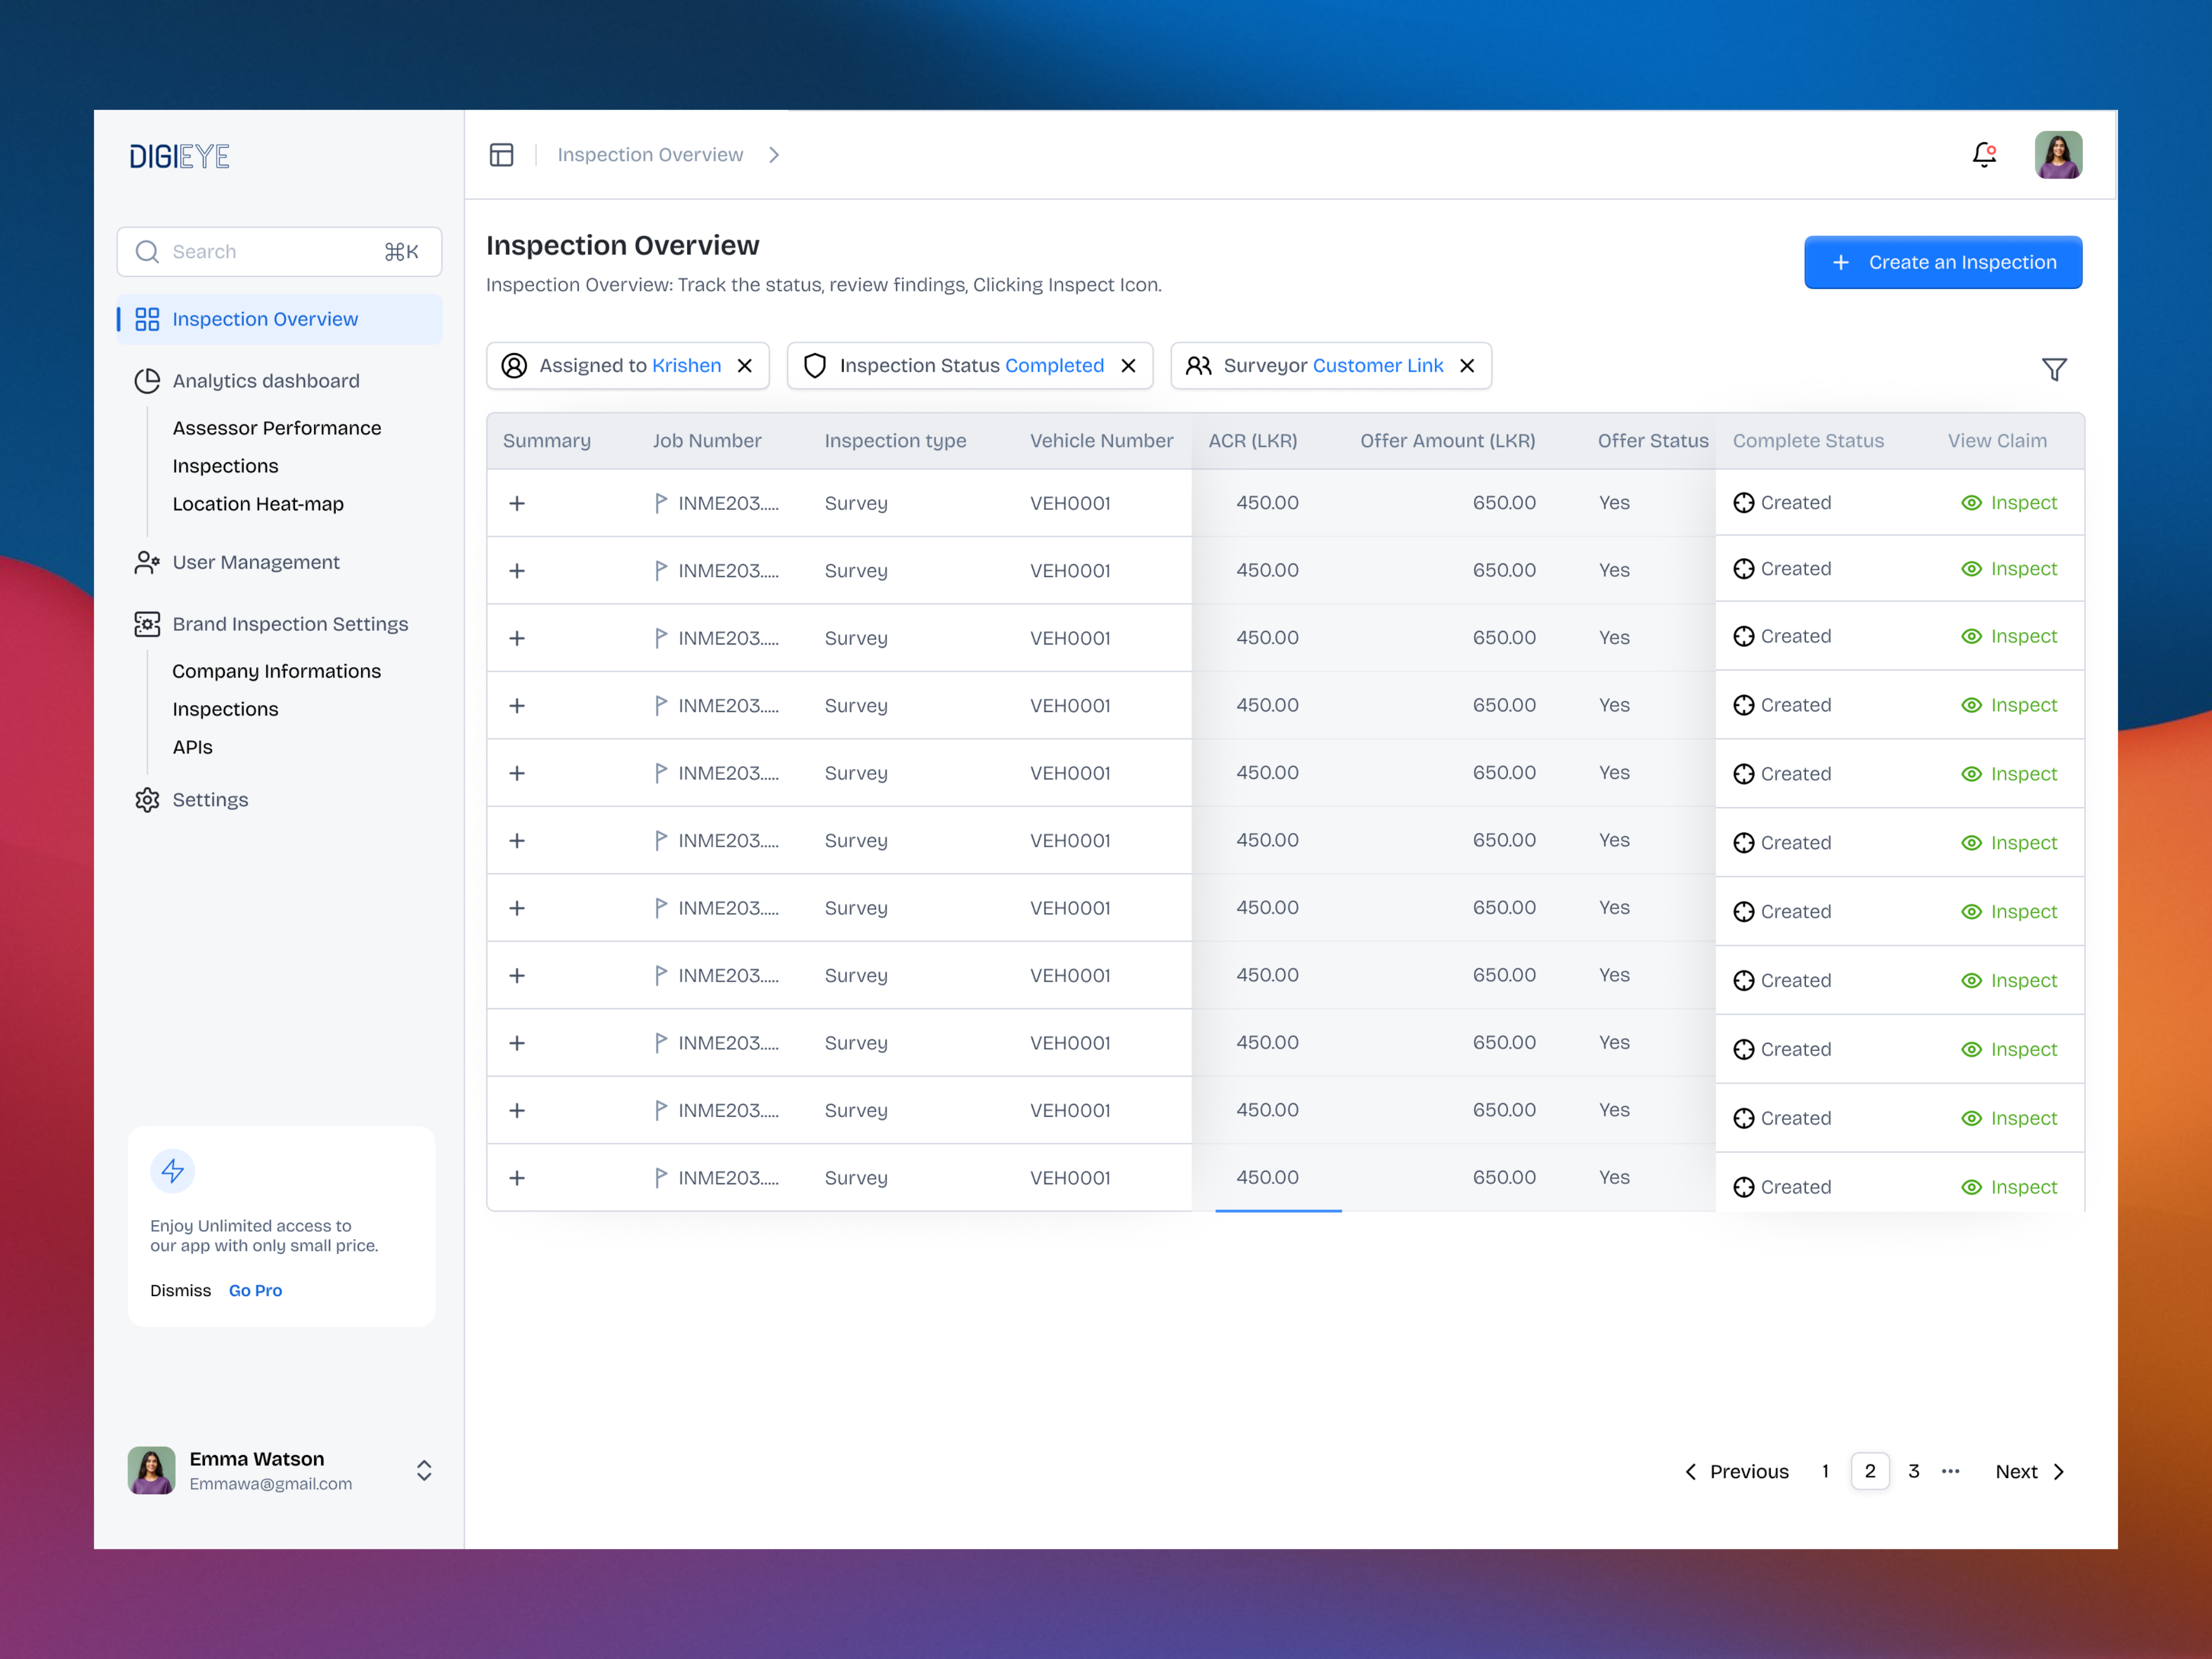Click the flag icon on the first job number
2212x1659 pixels.
pos(660,503)
